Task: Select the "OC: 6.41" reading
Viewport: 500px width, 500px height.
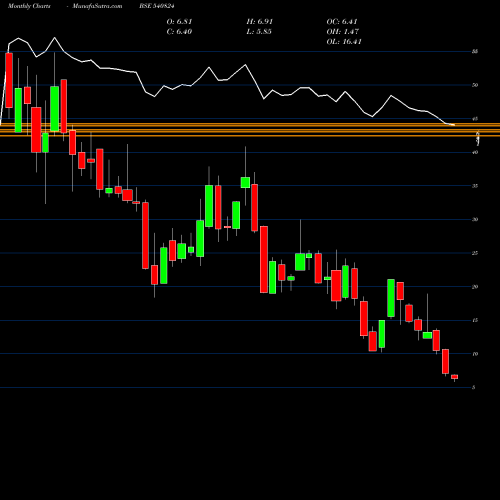Action: coord(342,22)
